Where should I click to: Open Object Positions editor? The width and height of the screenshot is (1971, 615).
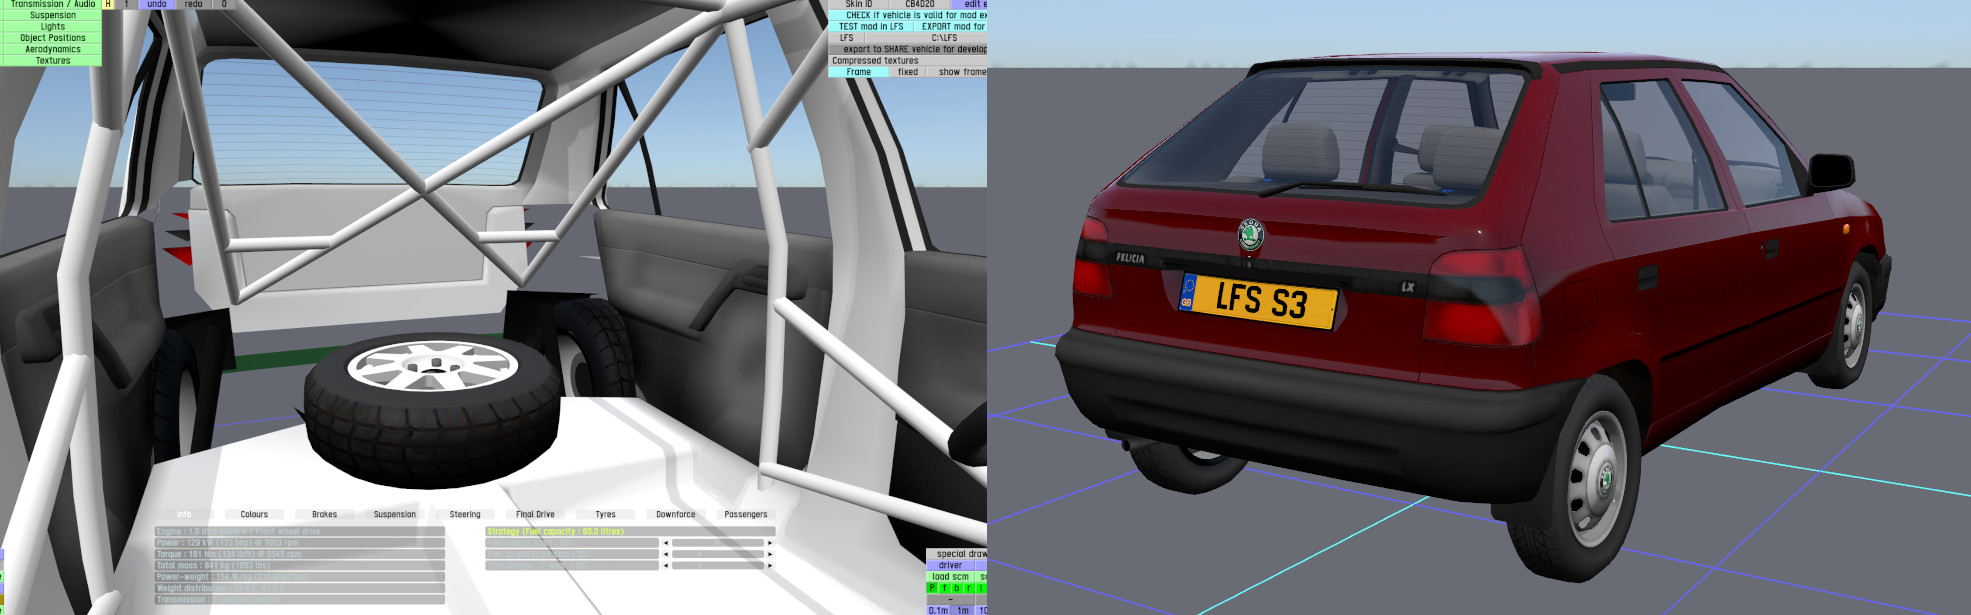click(52, 38)
